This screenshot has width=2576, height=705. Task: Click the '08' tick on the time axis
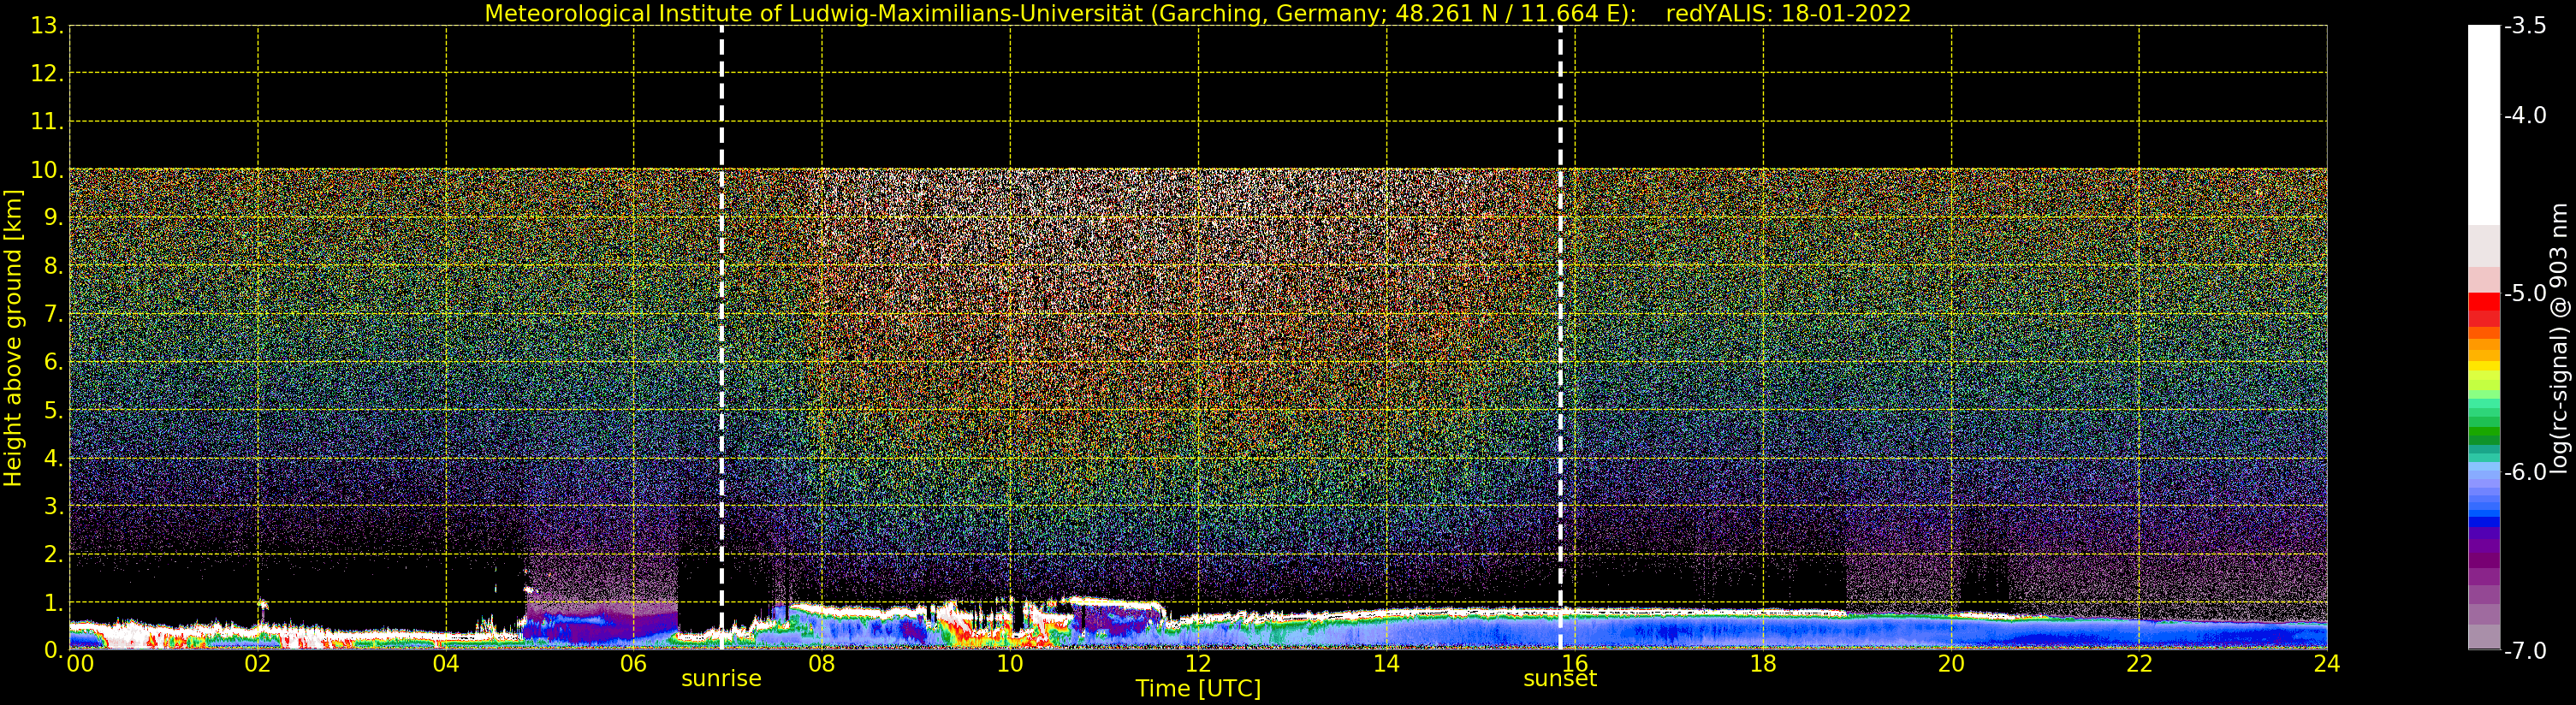click(x=822, y=663)
